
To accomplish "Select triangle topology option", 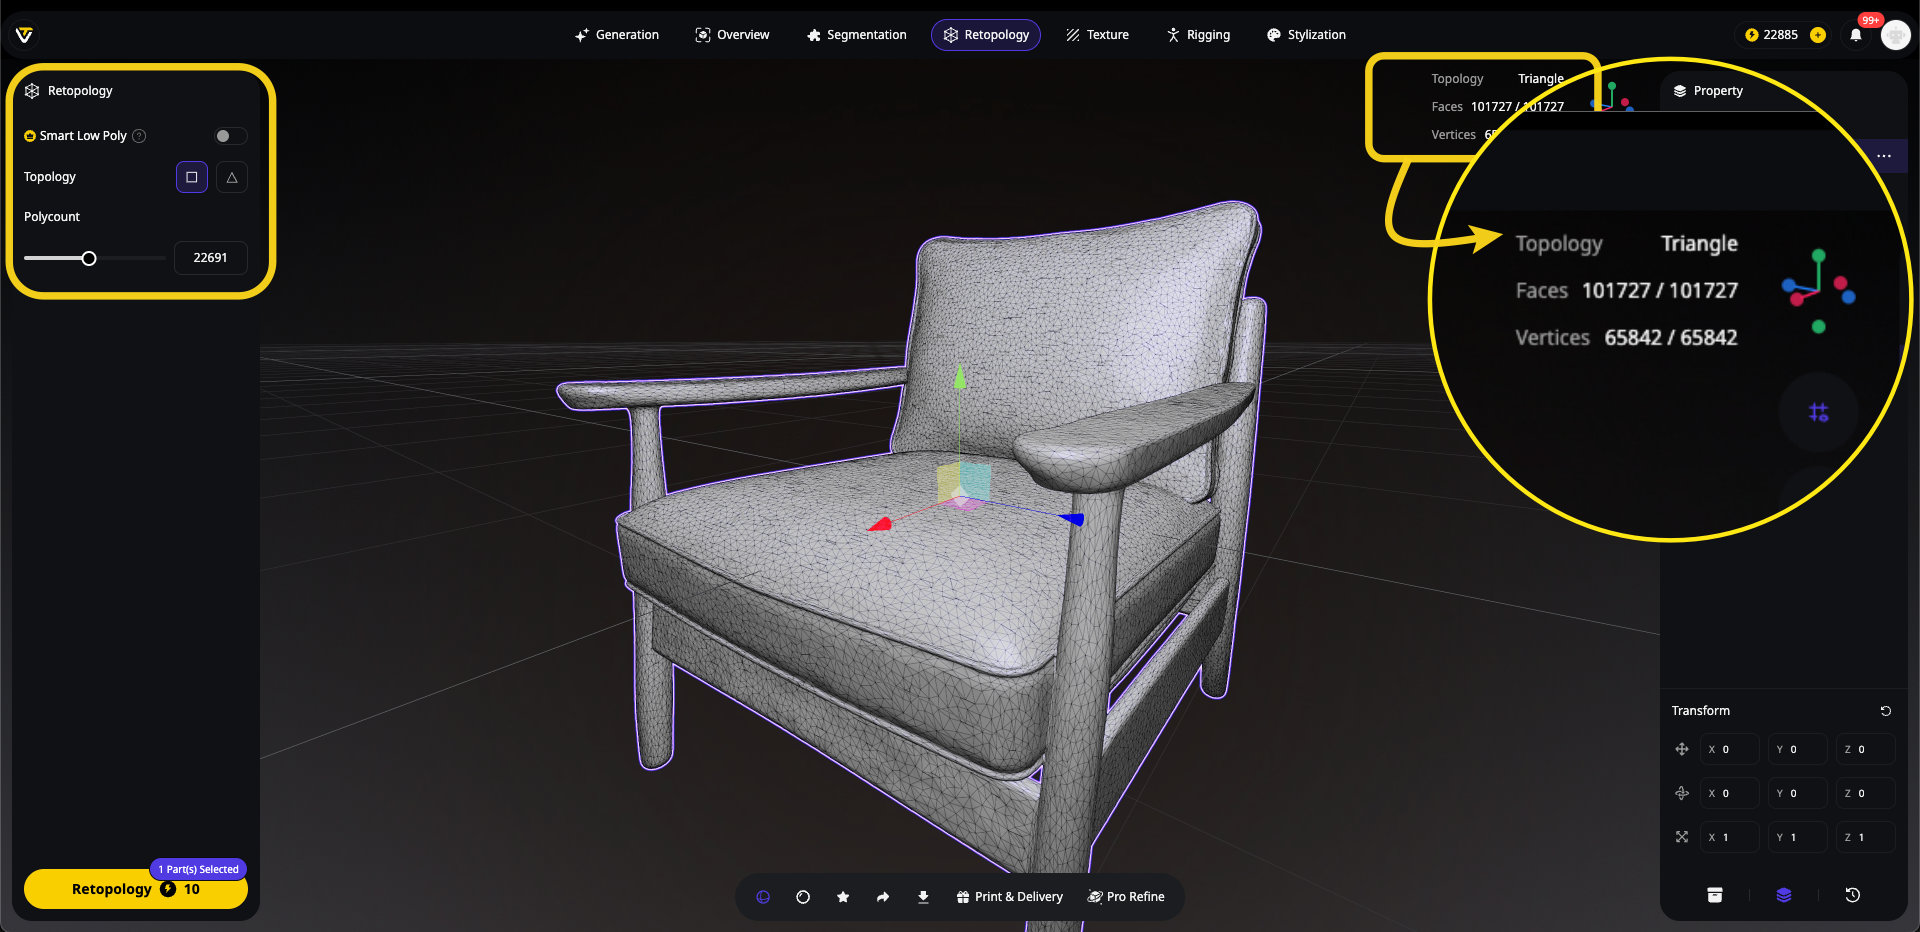I will click(232, 177).
